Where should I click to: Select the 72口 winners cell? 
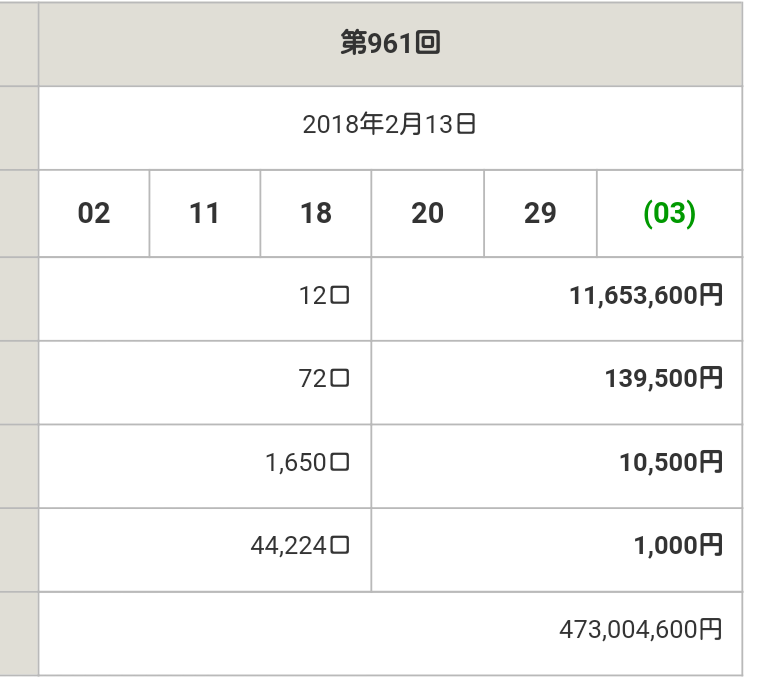coord(205,382)
